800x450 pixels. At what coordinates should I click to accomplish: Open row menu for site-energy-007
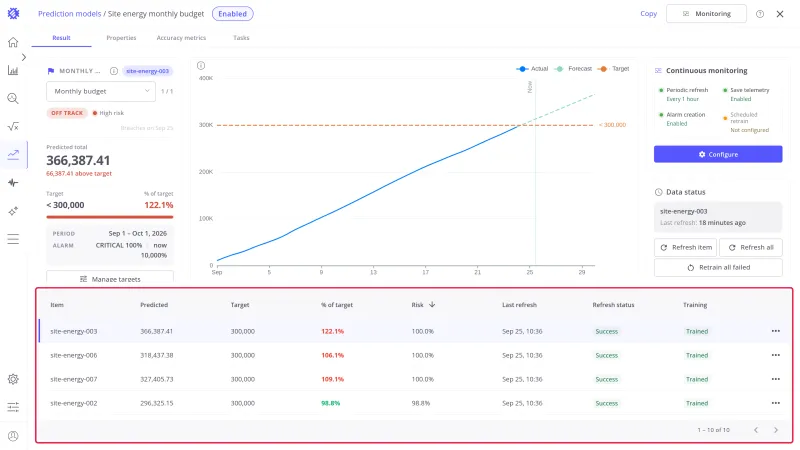[776, 379]
